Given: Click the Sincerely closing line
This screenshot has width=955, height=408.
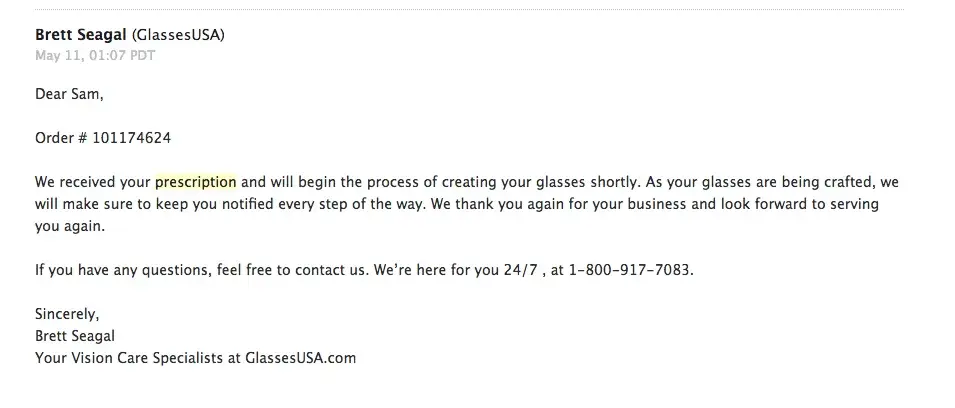Looking at the screenshot, I should [x=67, y=313].
